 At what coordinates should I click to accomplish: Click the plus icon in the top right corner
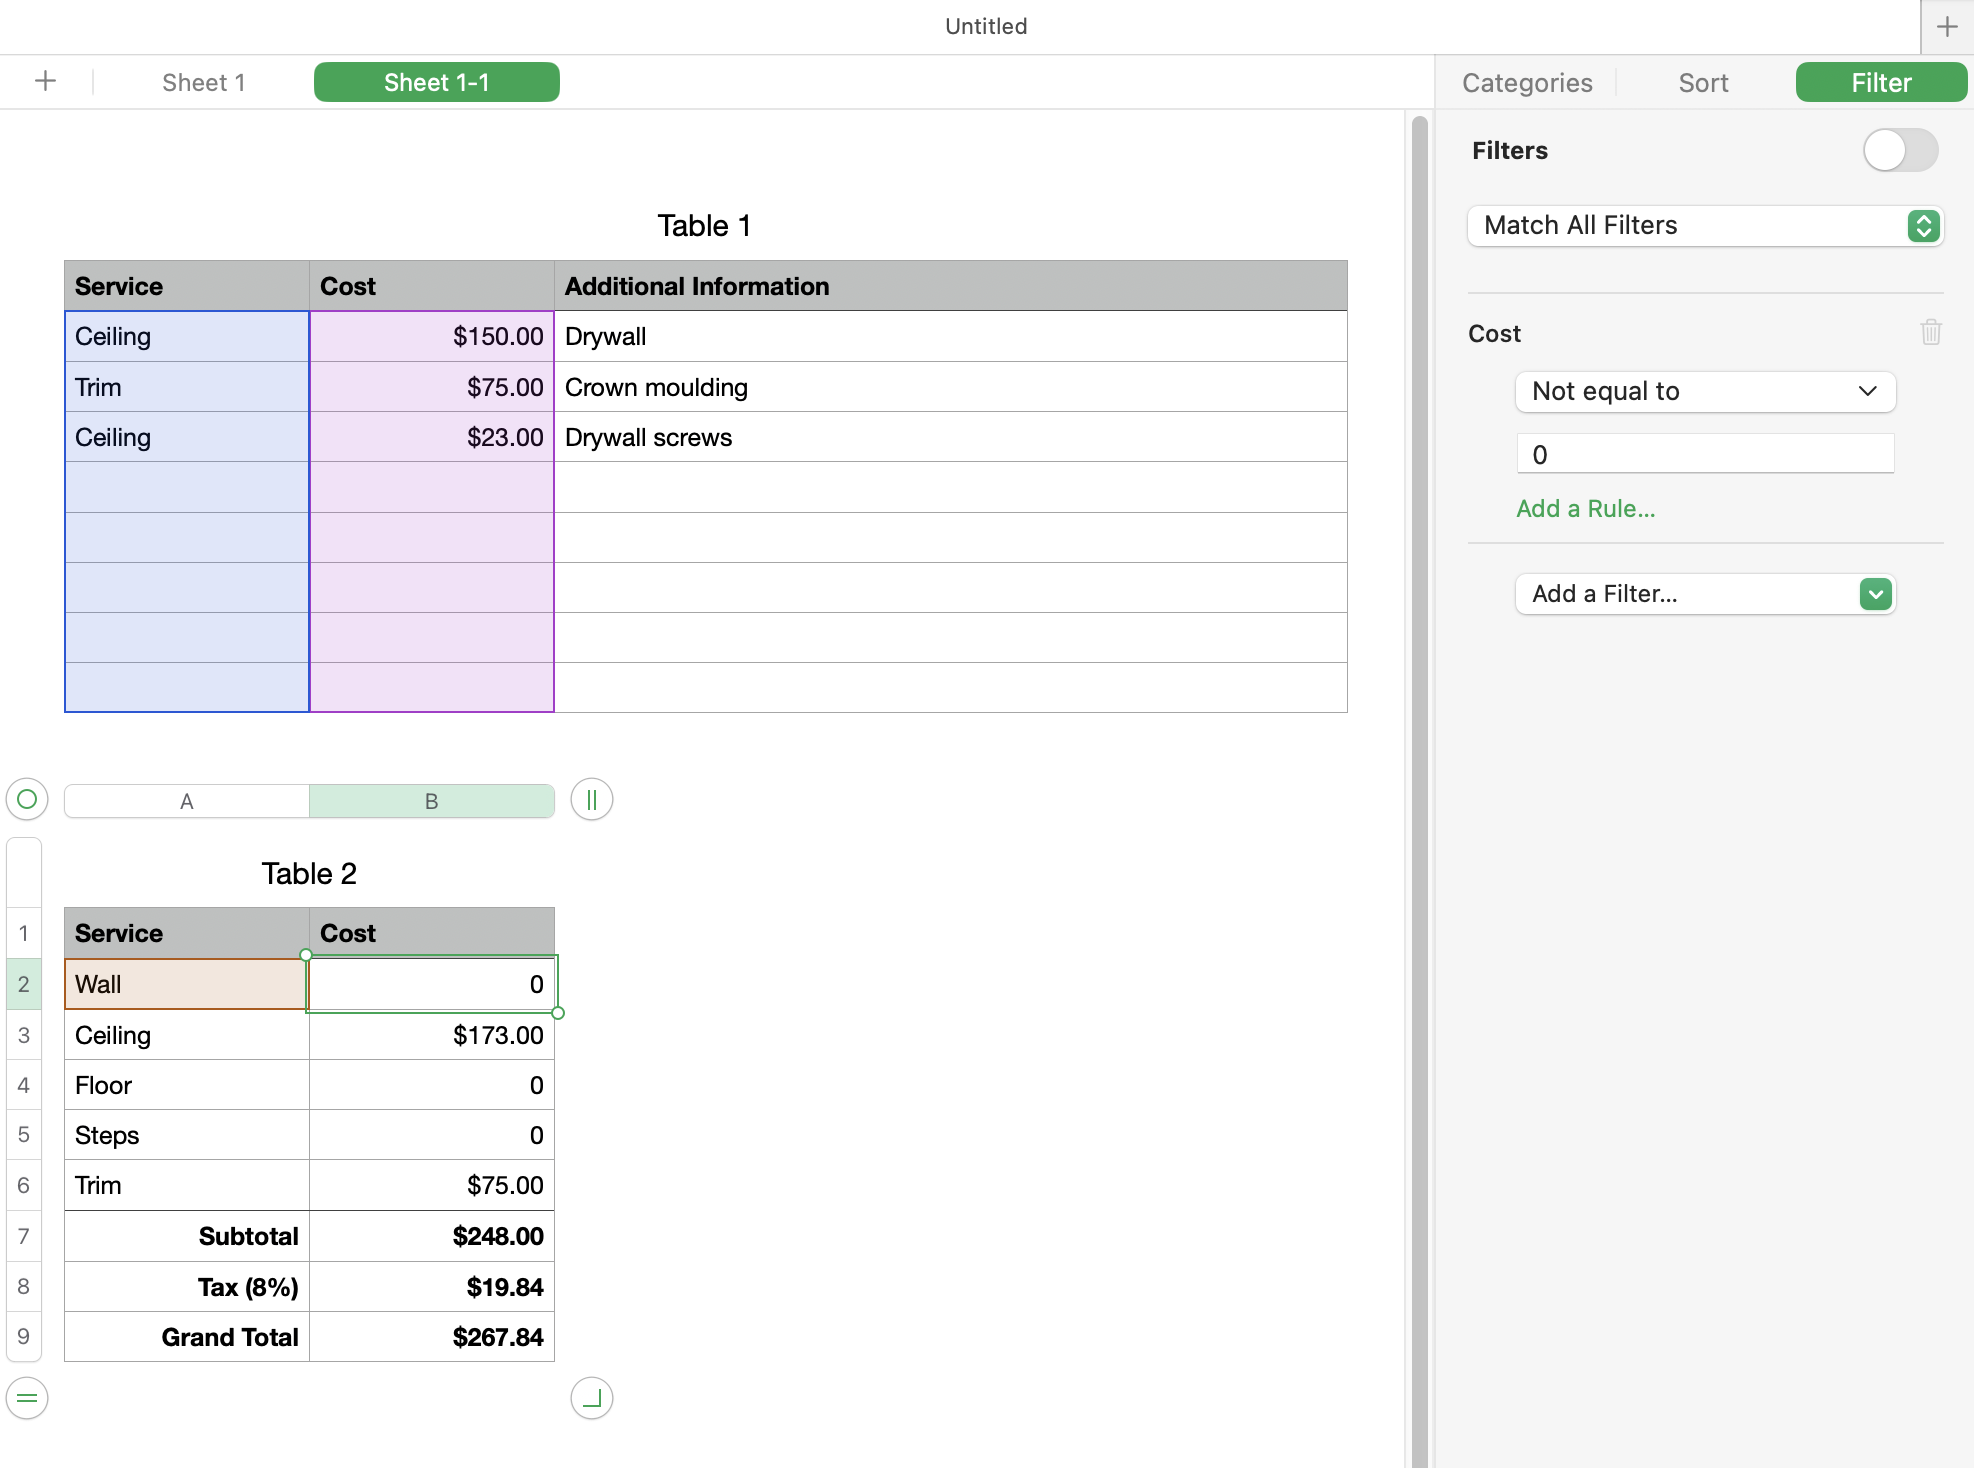click(x=1946, y=27)
